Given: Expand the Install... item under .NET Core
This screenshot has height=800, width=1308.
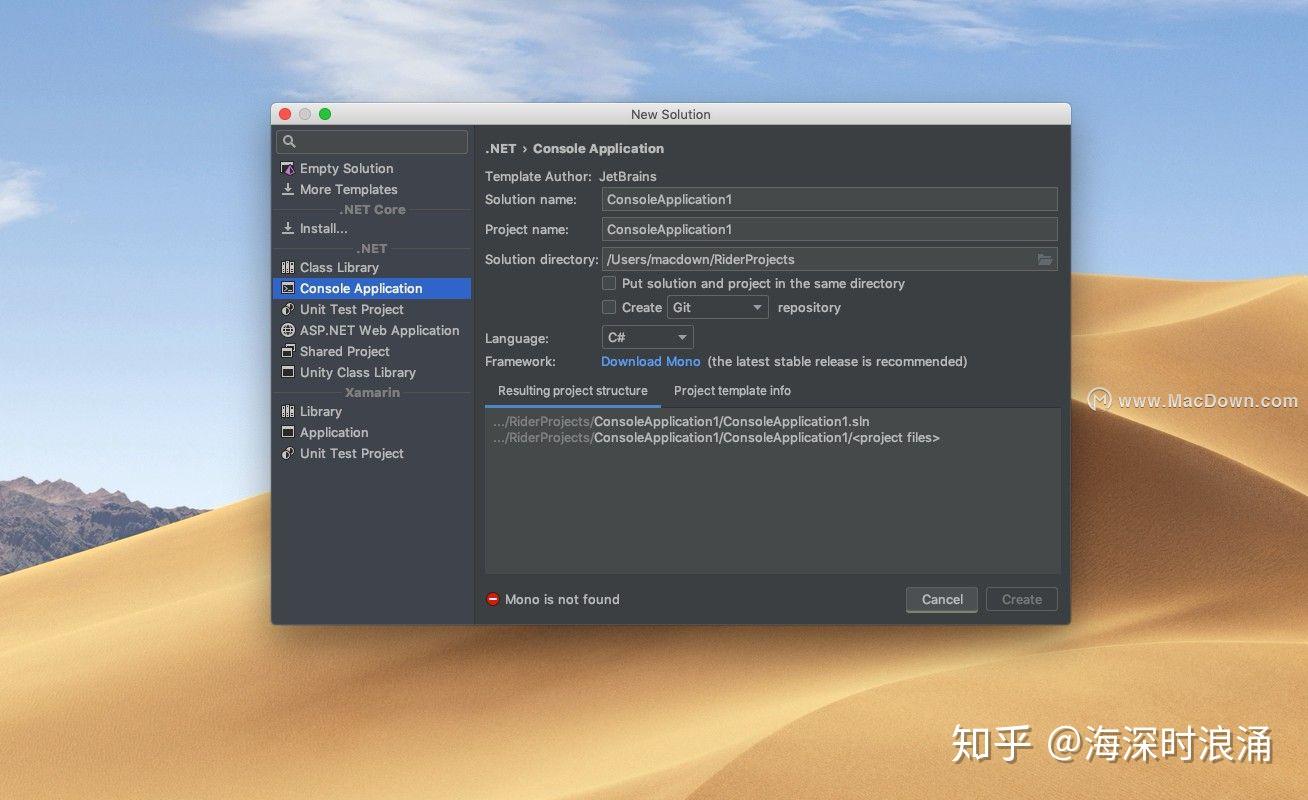Looking at the screenshot, I should pyautogui.click(x=323, y=228).
